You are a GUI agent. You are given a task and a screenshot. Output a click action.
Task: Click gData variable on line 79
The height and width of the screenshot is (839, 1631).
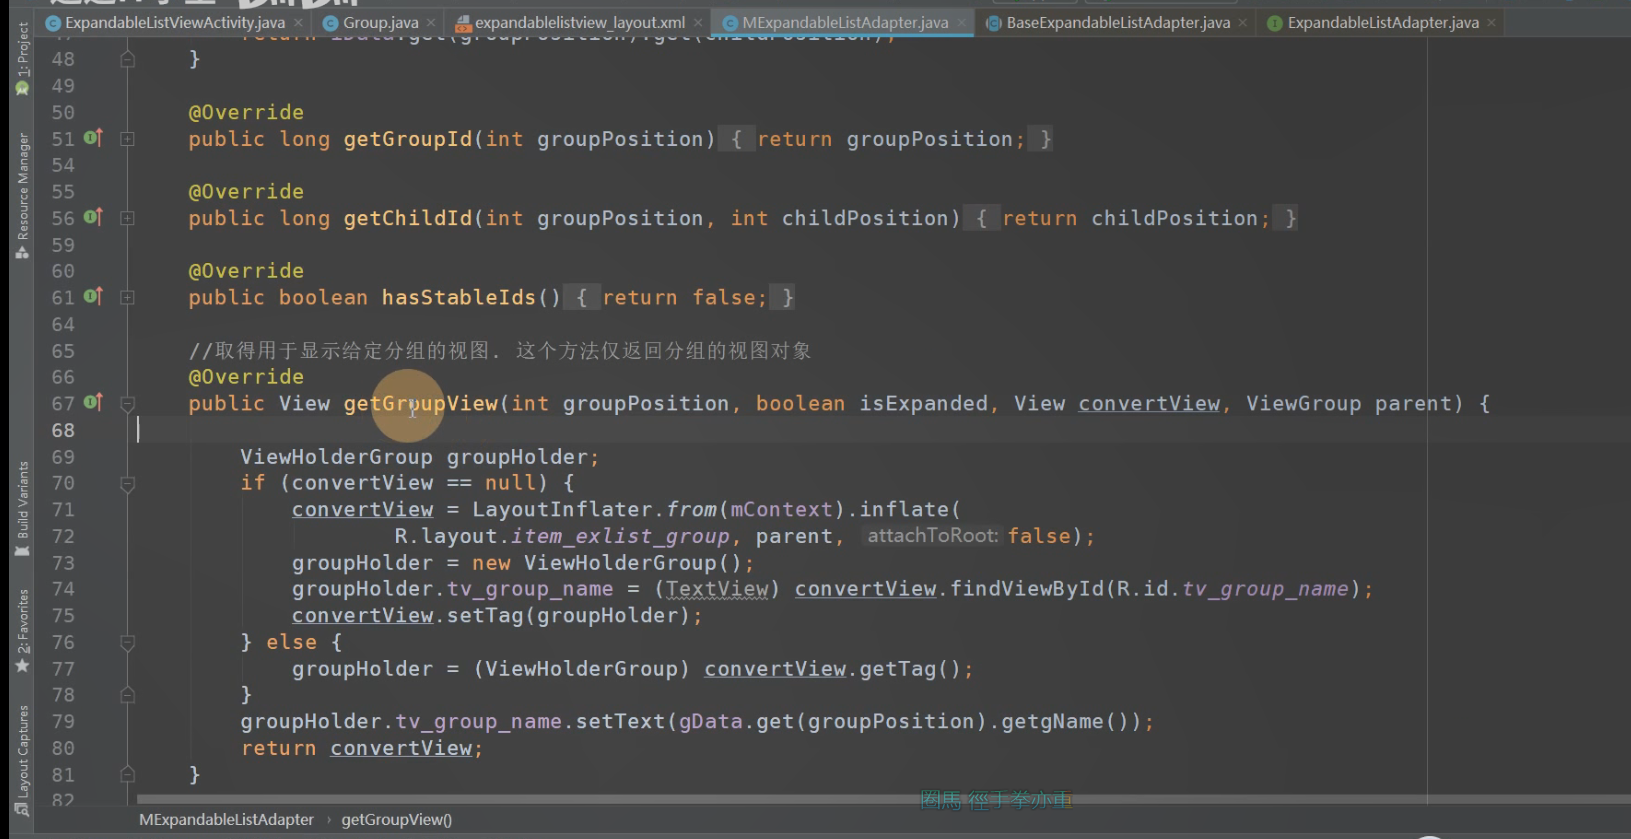[711, 722]
